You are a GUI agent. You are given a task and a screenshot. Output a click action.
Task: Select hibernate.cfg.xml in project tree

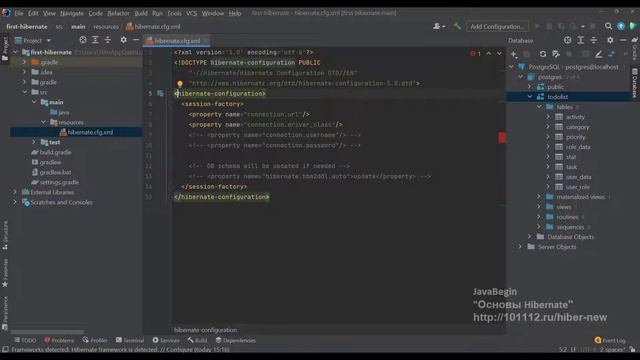pyautogui.click(x=76, y=132)
